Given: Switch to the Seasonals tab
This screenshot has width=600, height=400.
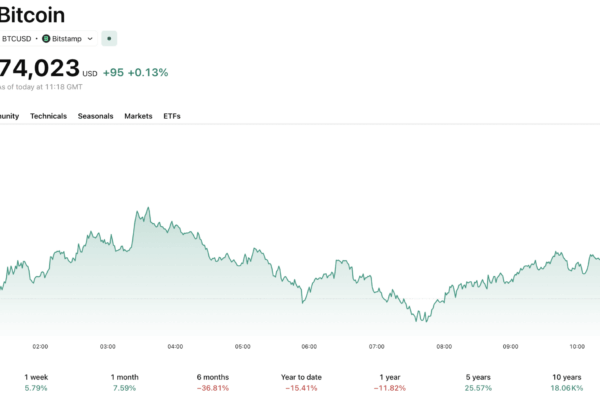Looking at the screenshot, I should (x=95, y=116).
